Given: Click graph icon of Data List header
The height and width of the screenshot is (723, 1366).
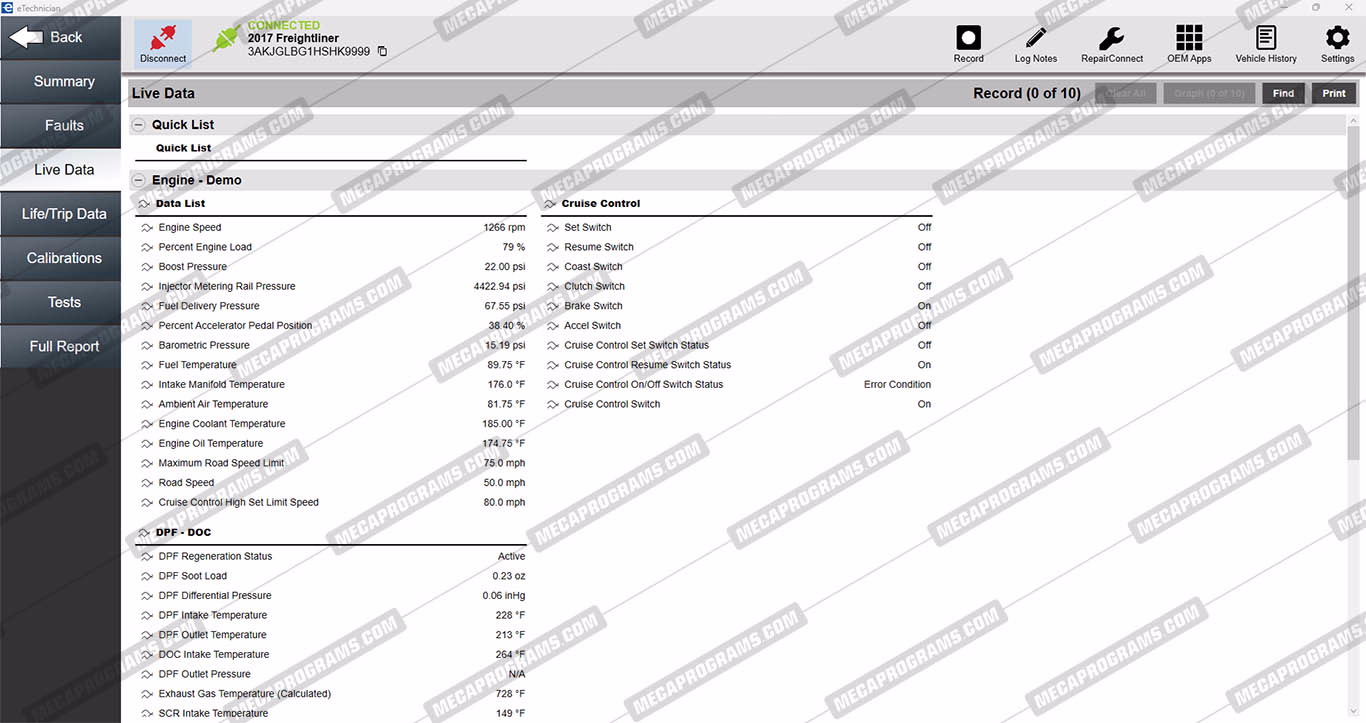Looking at the screenshot, I should tap(144, 203).
